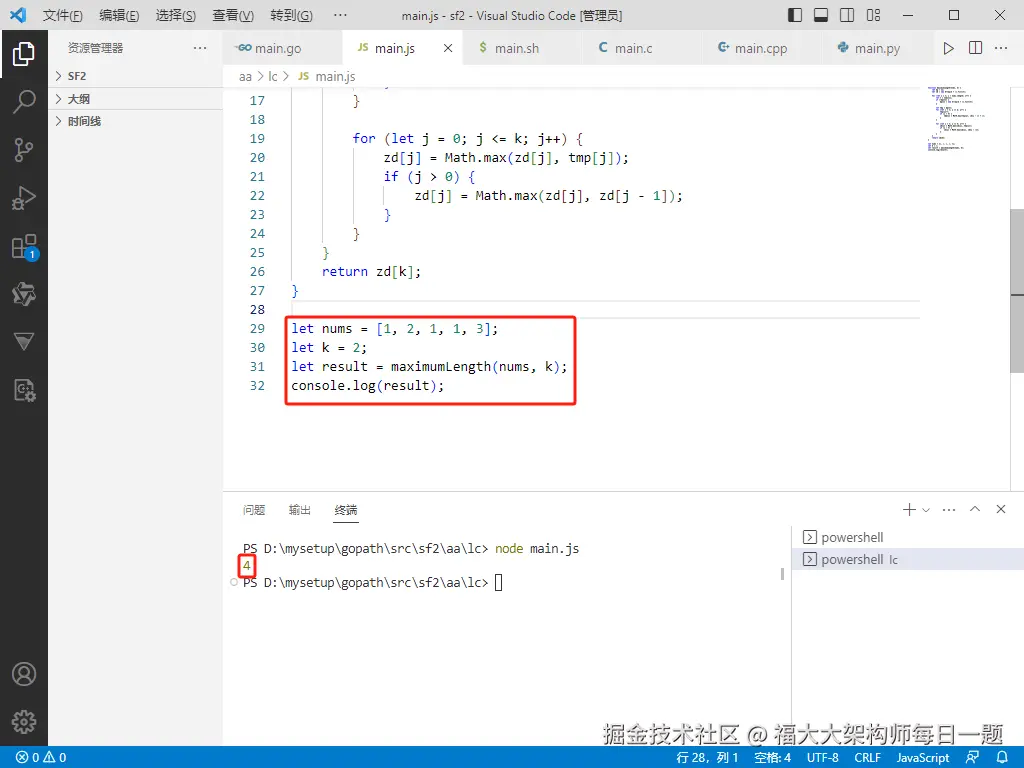Click the feedback icon in status bar
The height and width of the screenshot is (768, 1024).
click(972, 757)
